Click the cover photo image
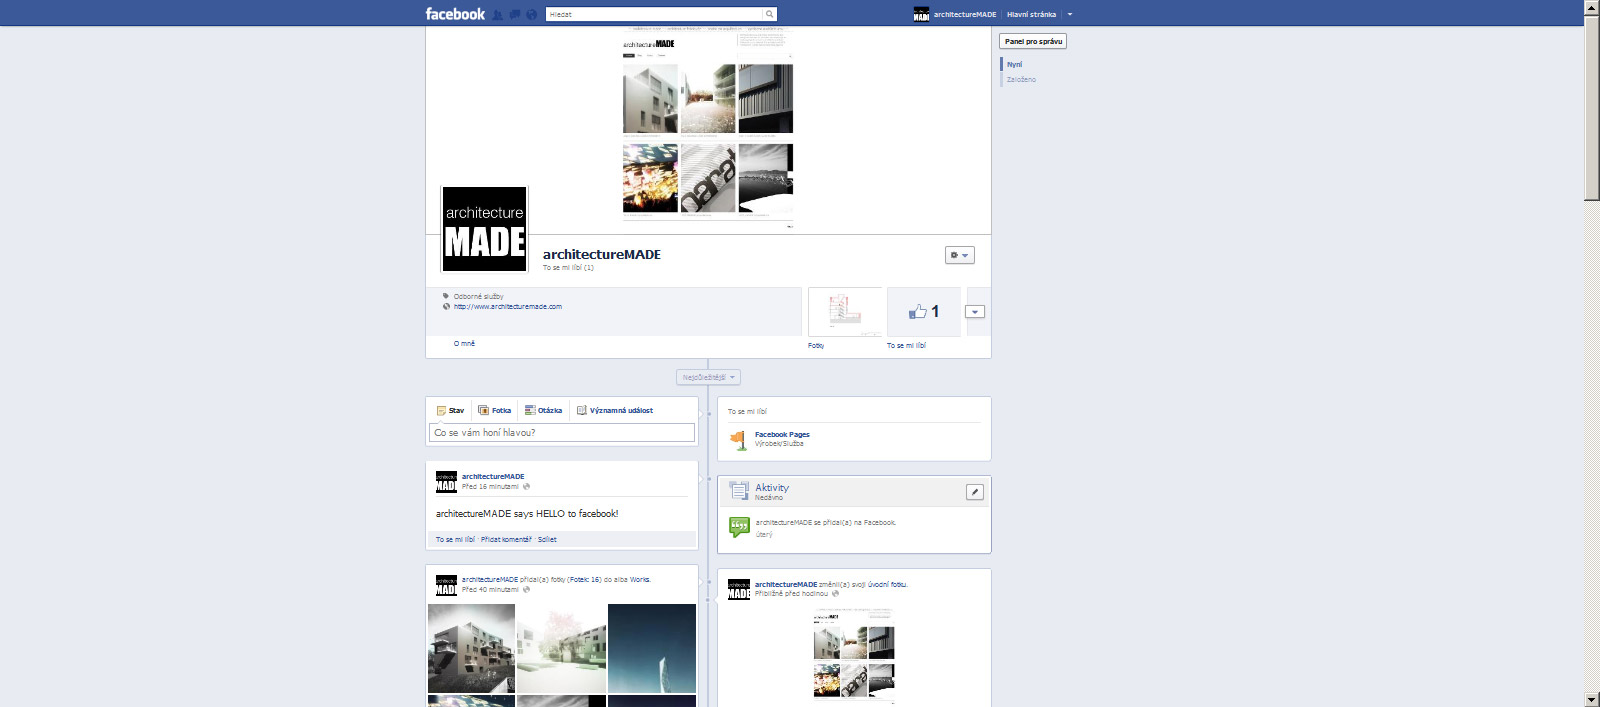The image size is (1600, 707). pos(708,130)
